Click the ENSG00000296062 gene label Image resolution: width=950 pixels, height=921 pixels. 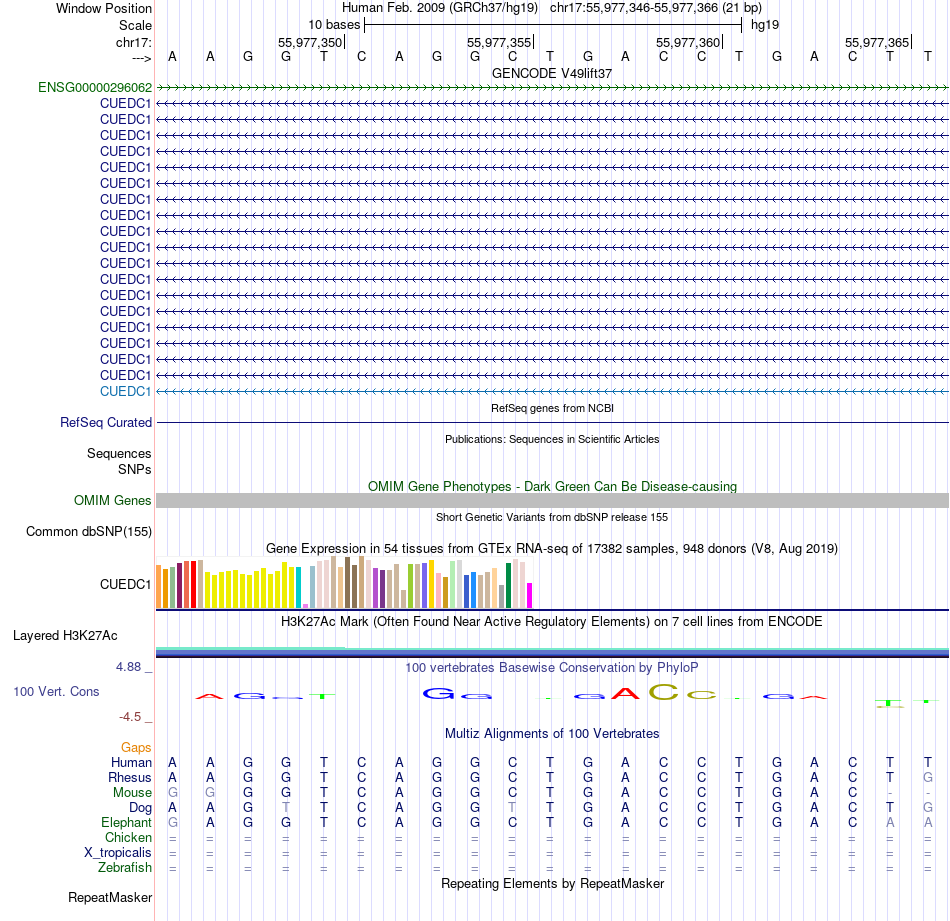point(95,87)
